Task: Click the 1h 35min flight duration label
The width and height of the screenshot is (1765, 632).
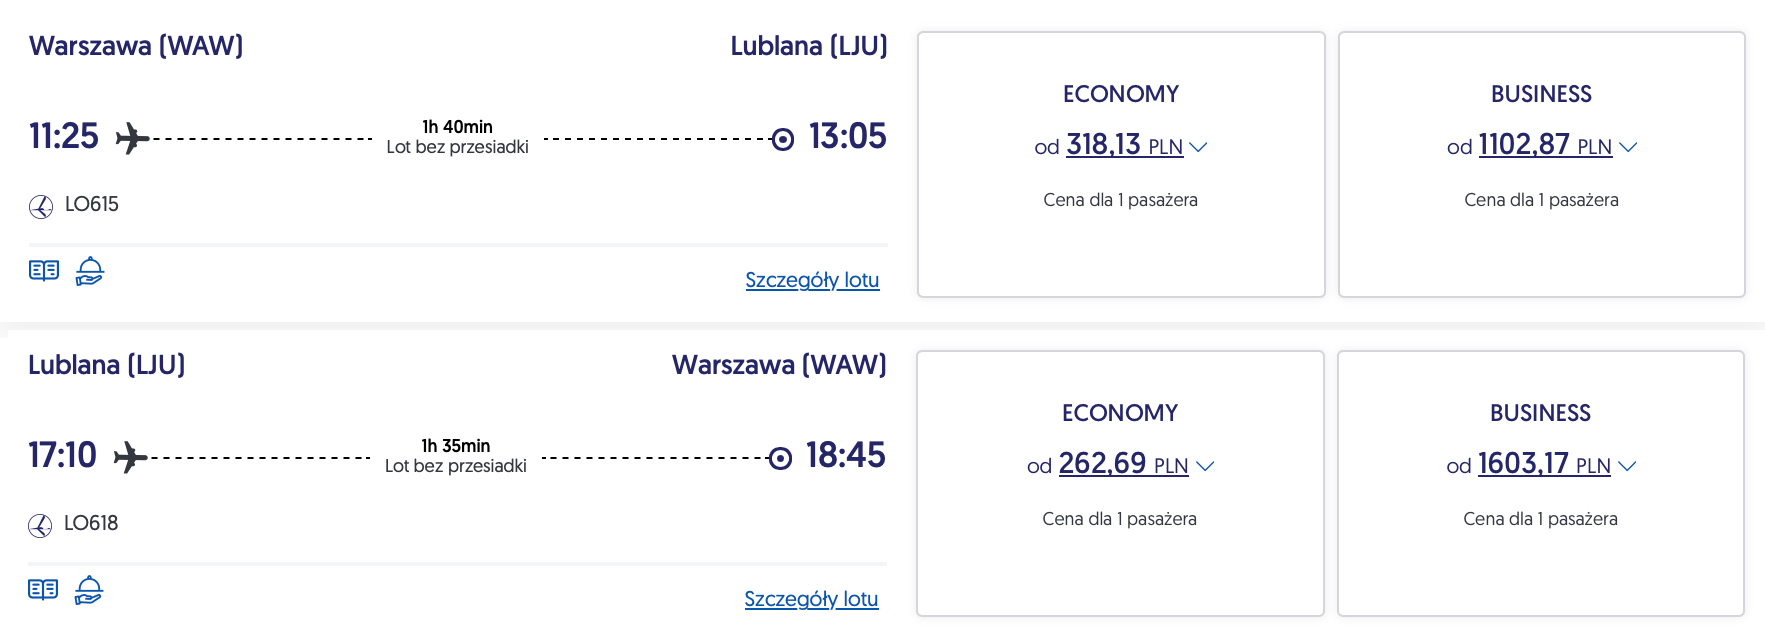Action: click(x=456, y=446)
